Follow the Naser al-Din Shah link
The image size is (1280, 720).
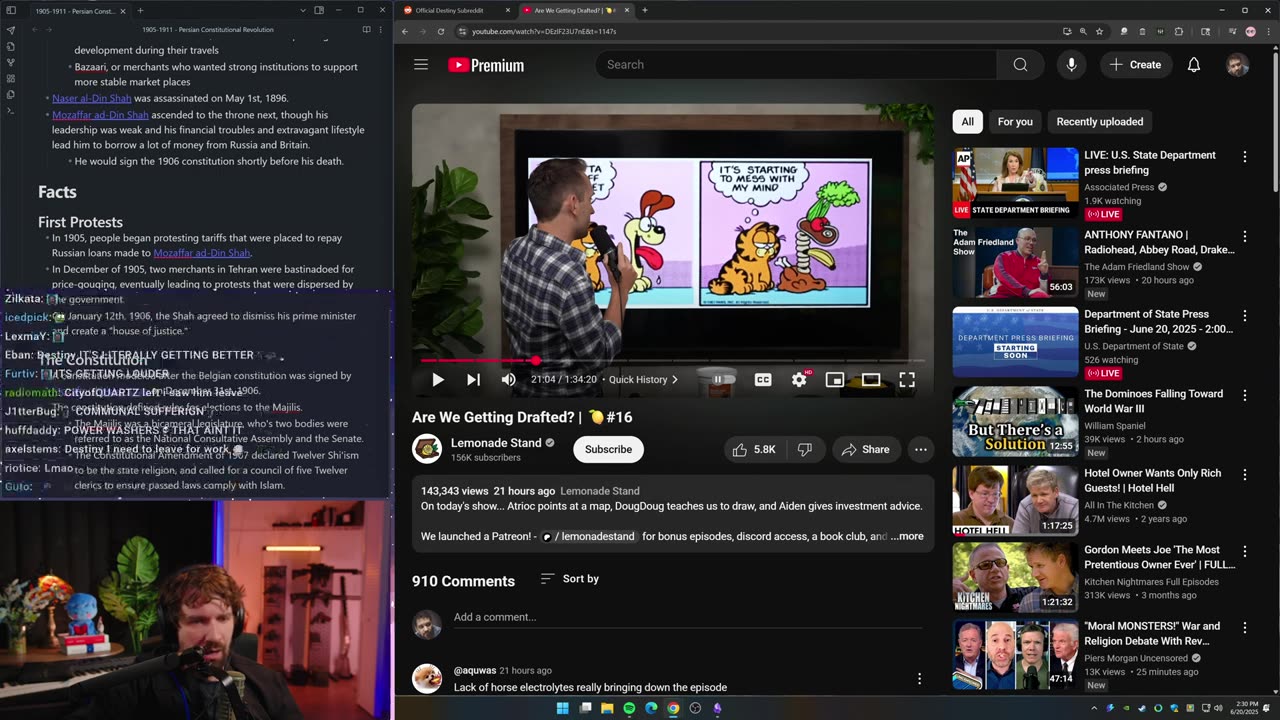click(92, 98)
